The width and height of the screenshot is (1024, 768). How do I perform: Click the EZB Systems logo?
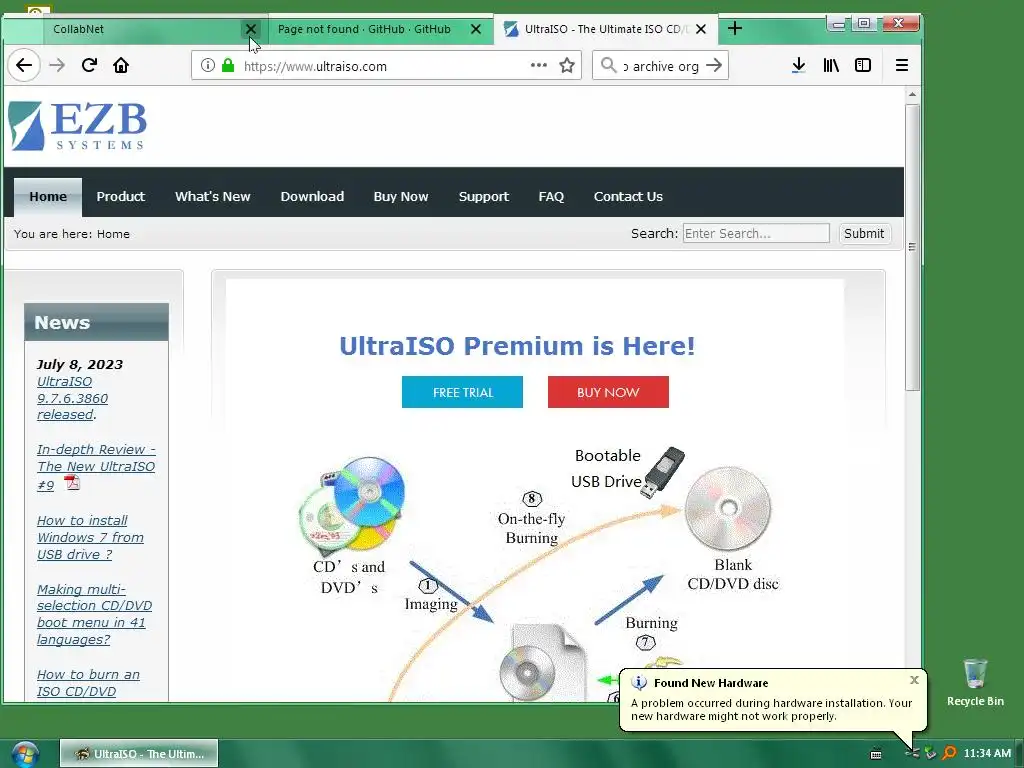(x=78, y=126)
